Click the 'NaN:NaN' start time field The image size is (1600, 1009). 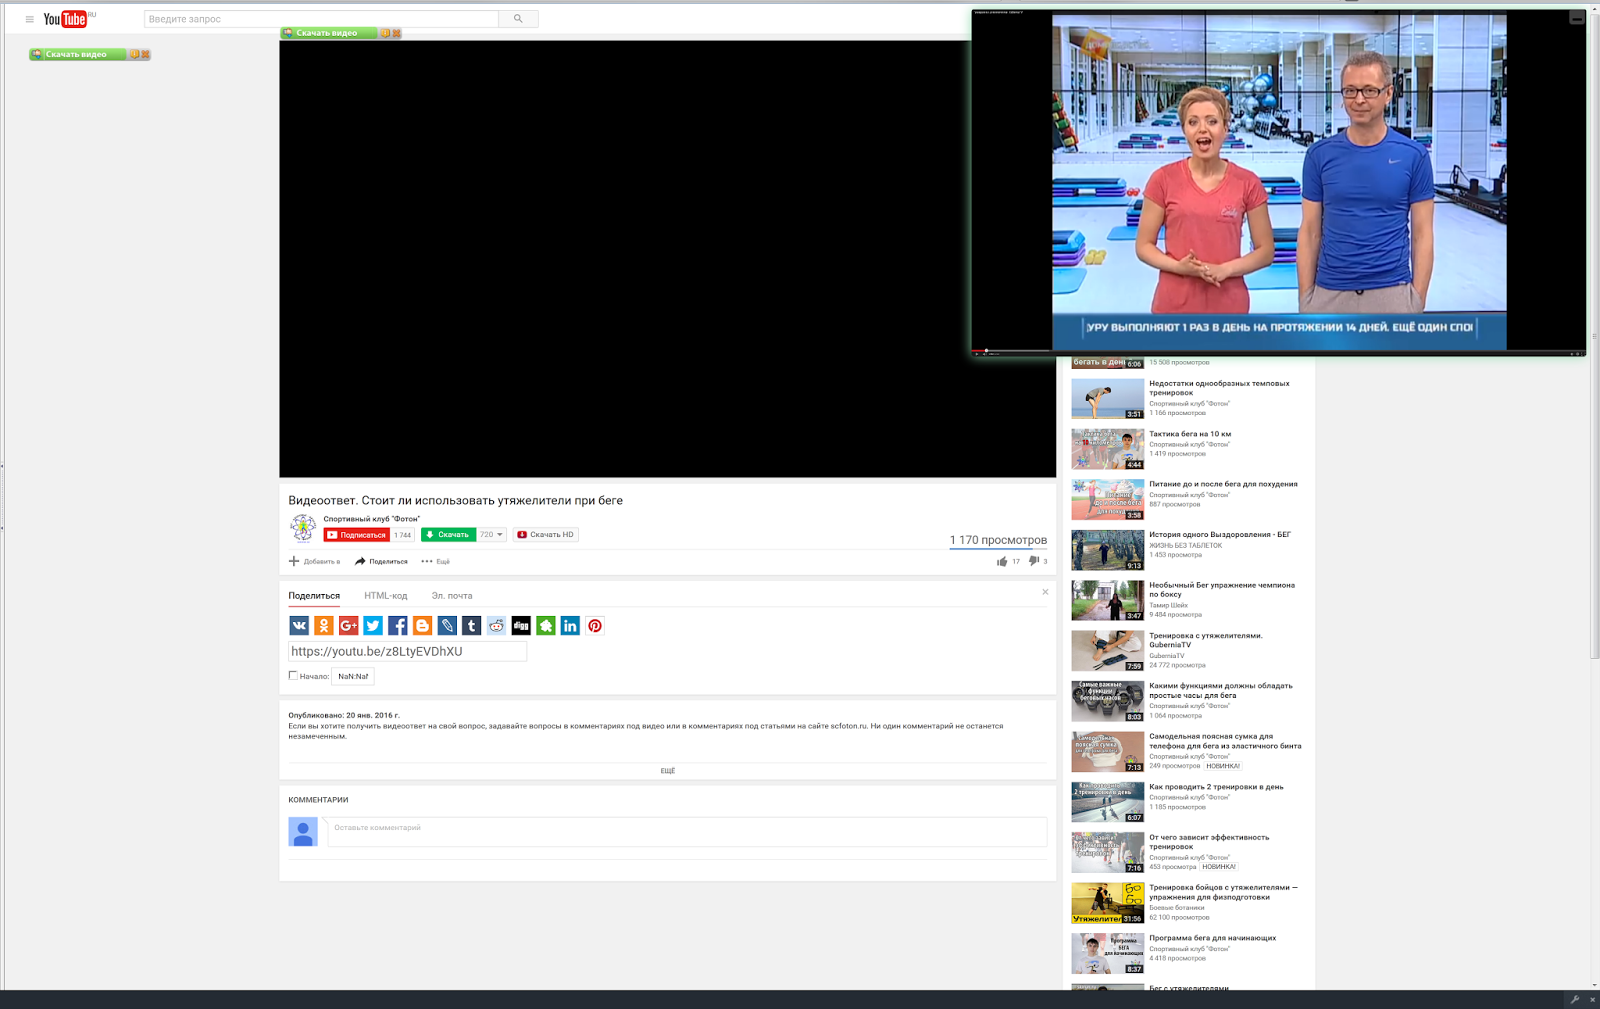point(353,677)
